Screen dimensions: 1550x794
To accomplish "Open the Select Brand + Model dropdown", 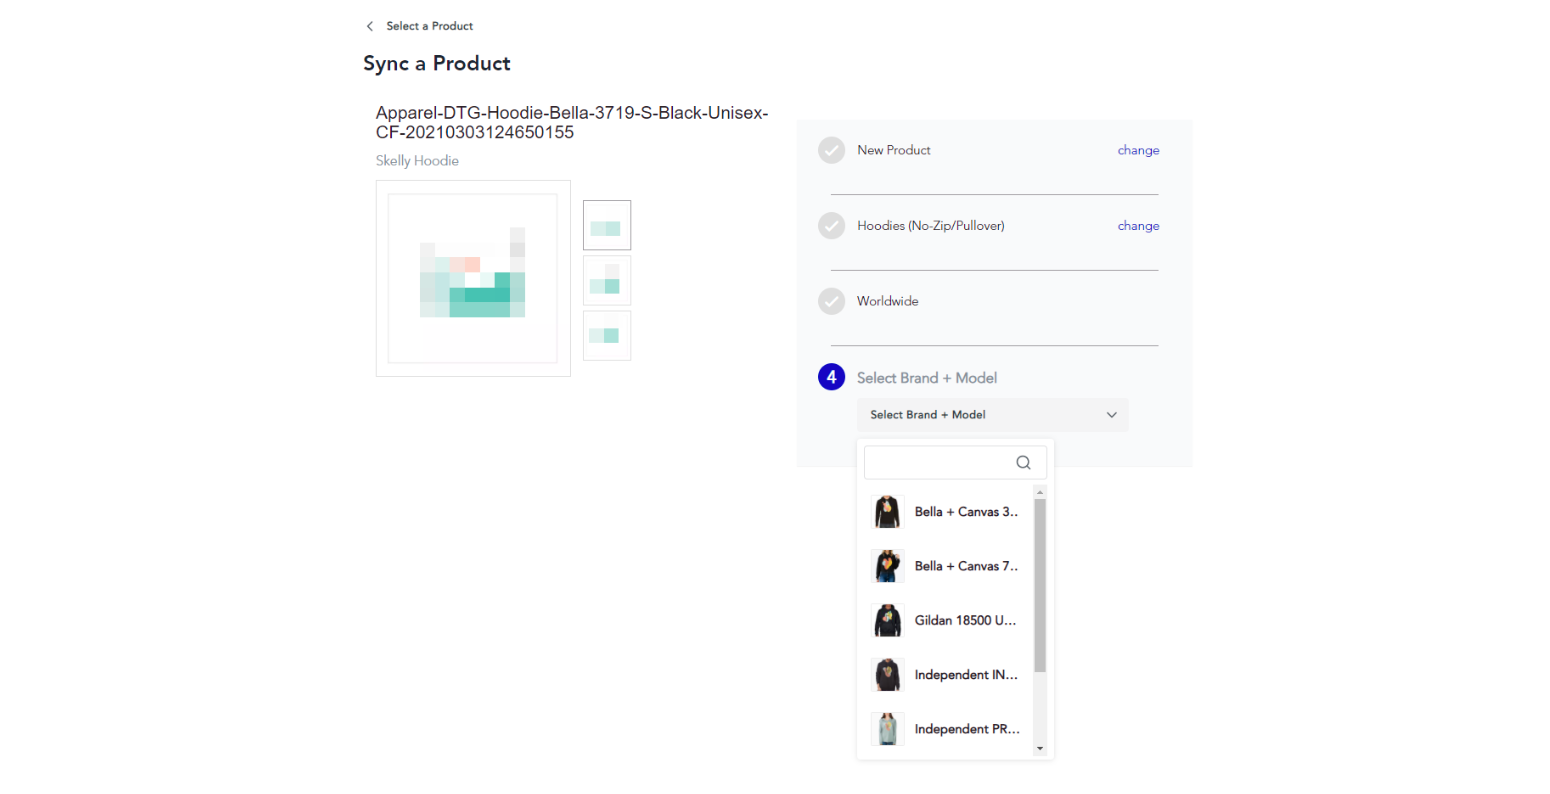I will [x=992, y=415].
